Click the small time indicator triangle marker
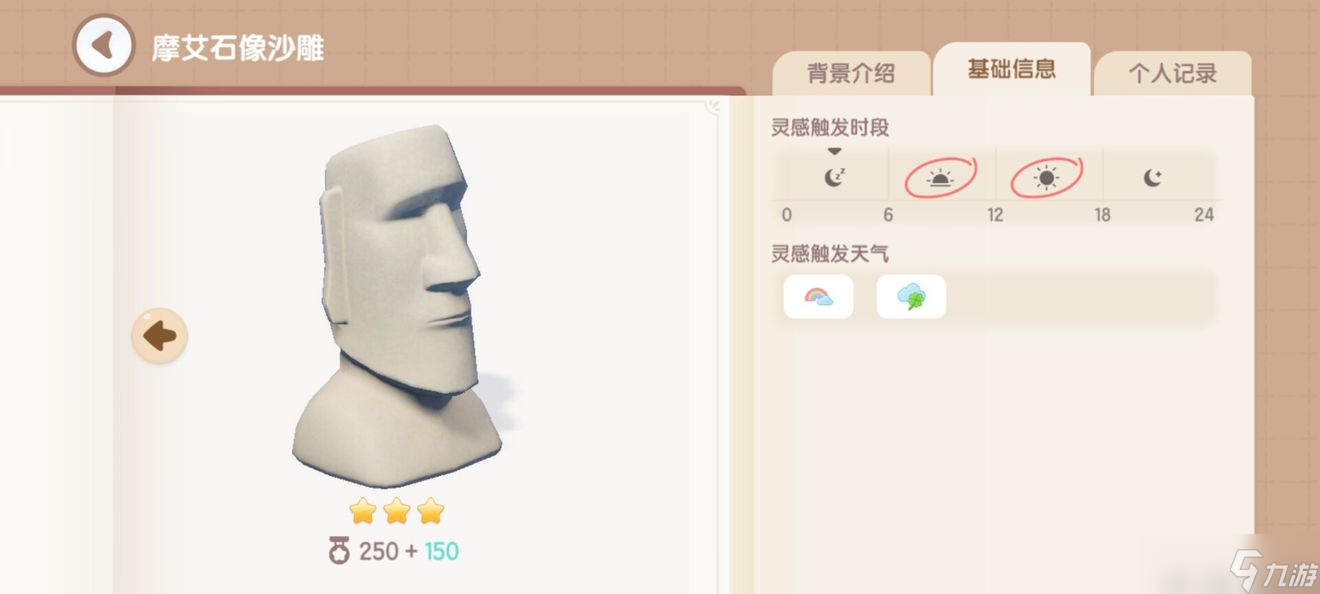Image resolution: width=1320 pixels, height=594 pixels. tap(835, 152)
